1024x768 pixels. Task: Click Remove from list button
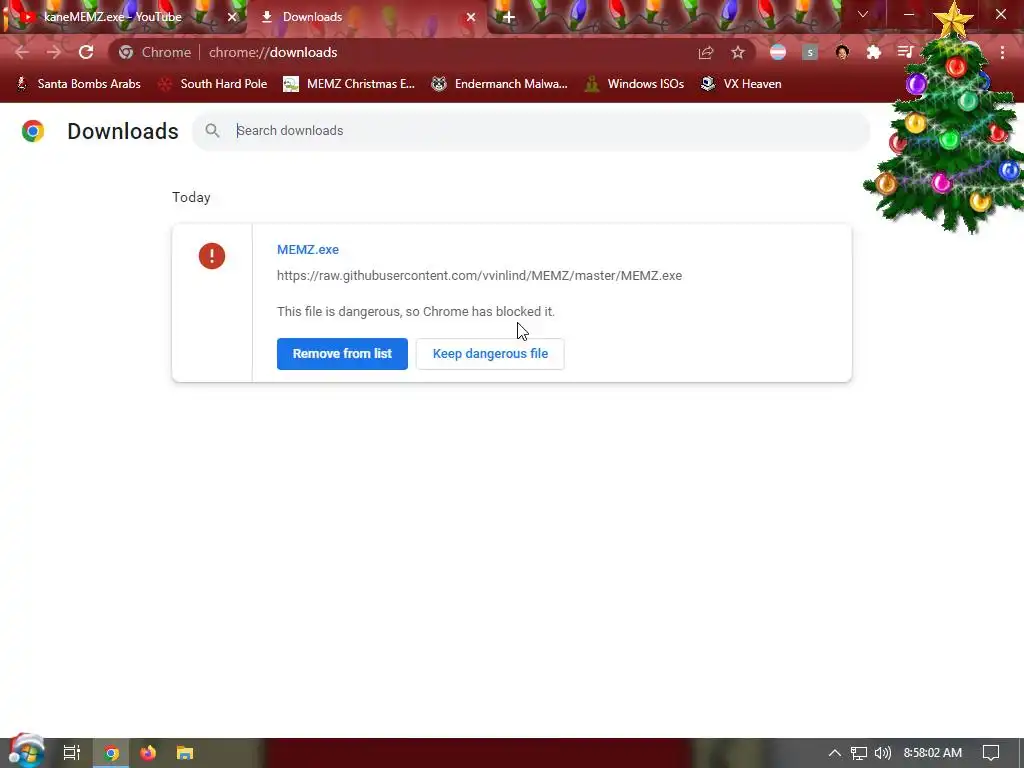coord(342,354)
